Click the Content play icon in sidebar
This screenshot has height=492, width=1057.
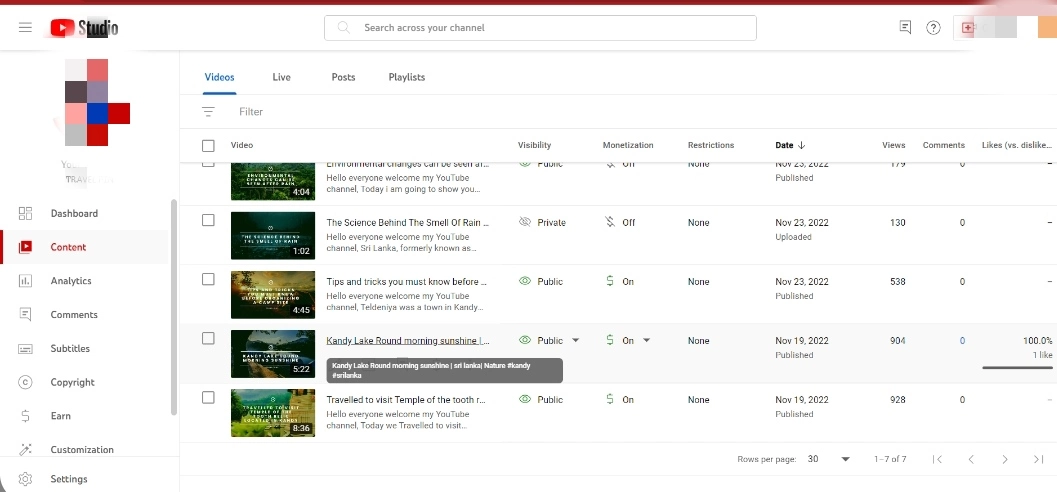point(25,247)
